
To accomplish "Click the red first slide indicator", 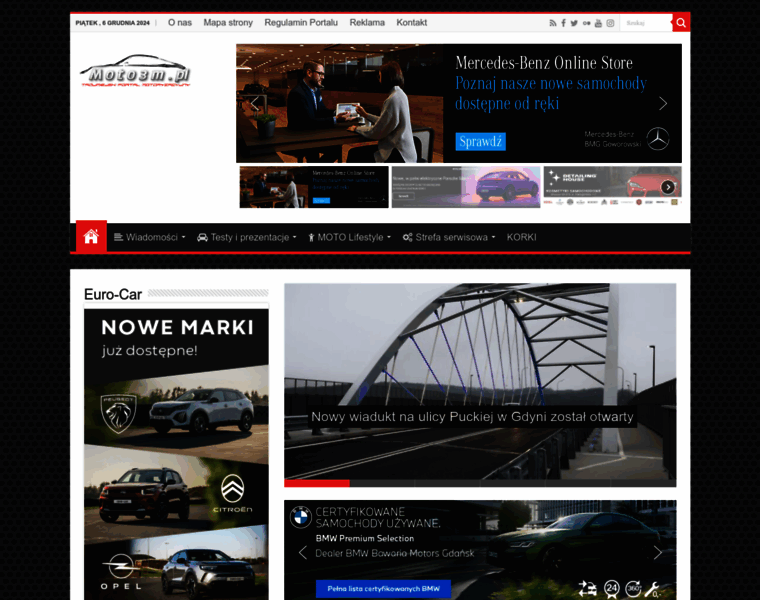I will [317, 483].
